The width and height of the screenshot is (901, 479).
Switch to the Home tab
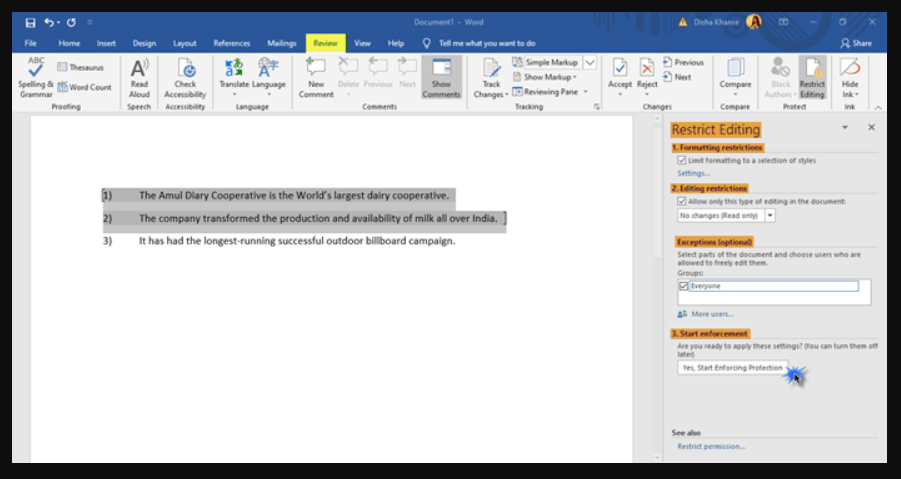click(x=69, y=43)
